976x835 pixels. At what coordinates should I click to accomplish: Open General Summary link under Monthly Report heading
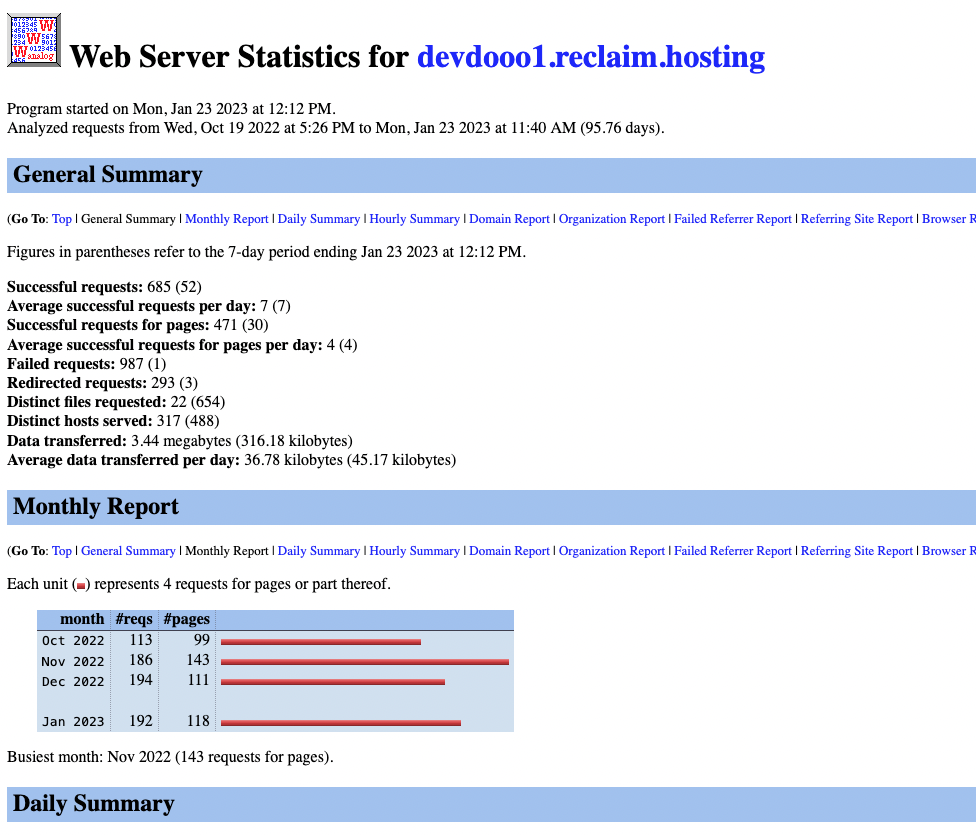[128, 551]
